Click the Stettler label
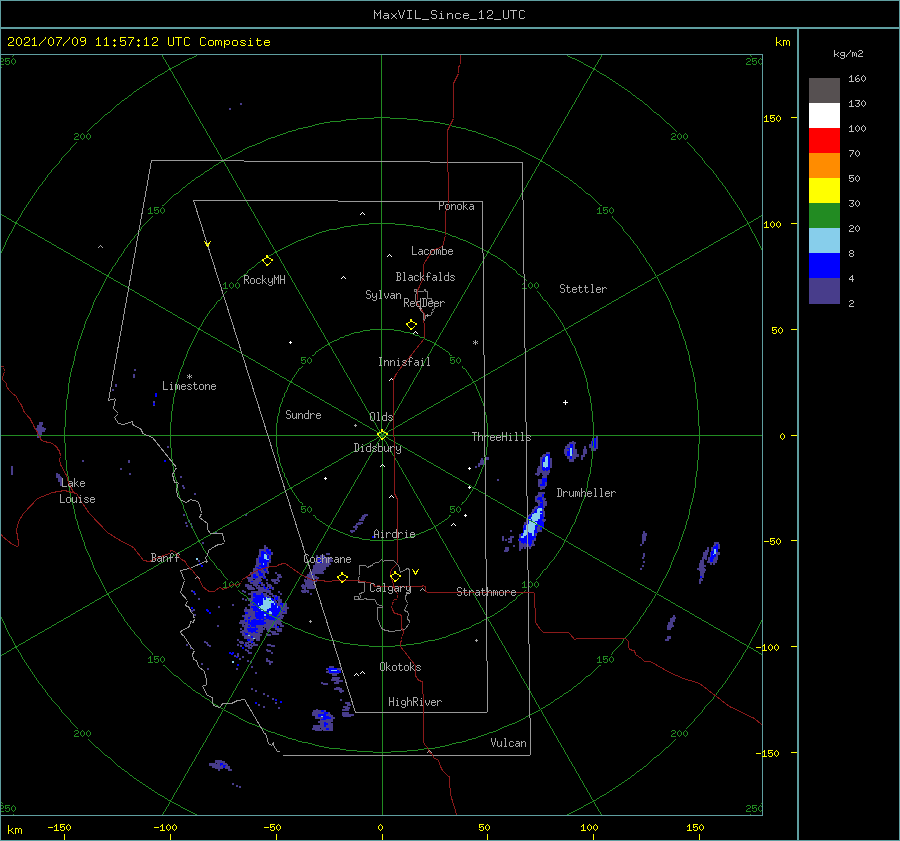Viewport: 900px width, 841px height. pyautogui.click(x=583, y=289)
